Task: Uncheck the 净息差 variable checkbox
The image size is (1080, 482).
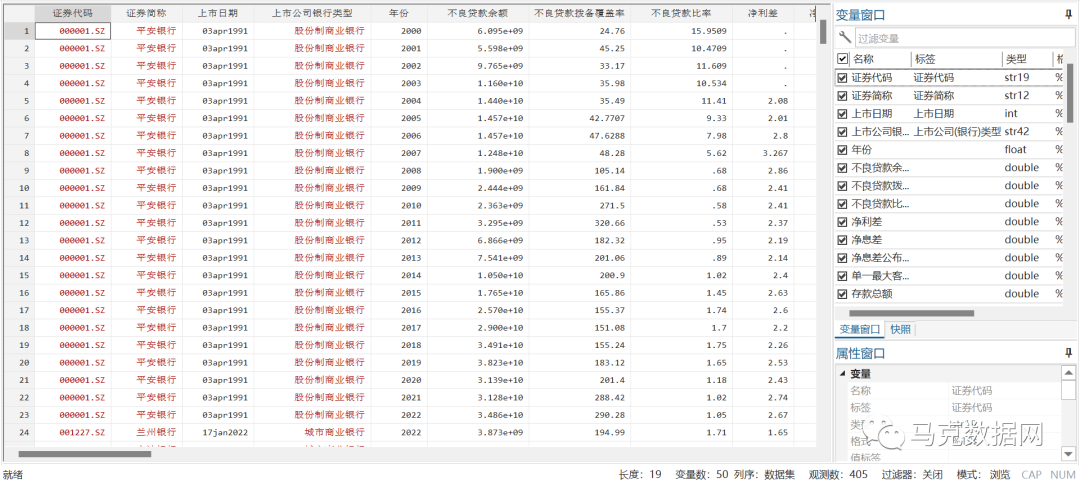Action: click(842, 240)
